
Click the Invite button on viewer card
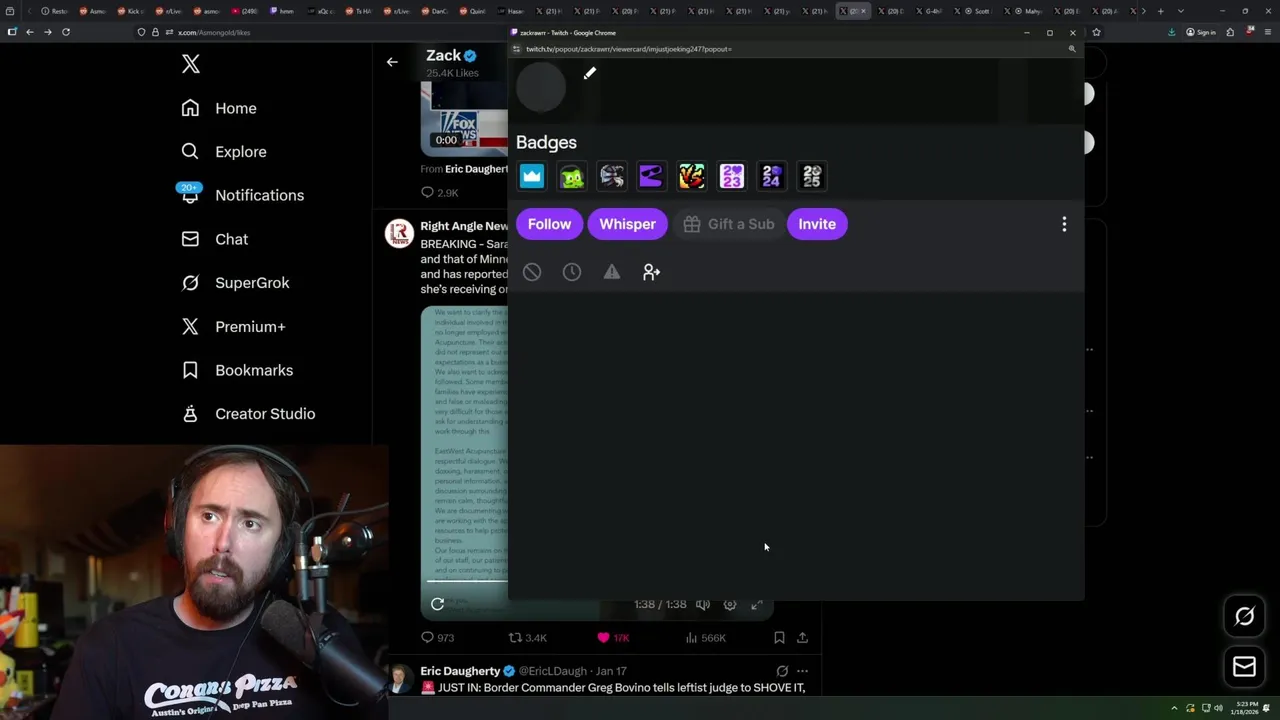pos(817,224)
